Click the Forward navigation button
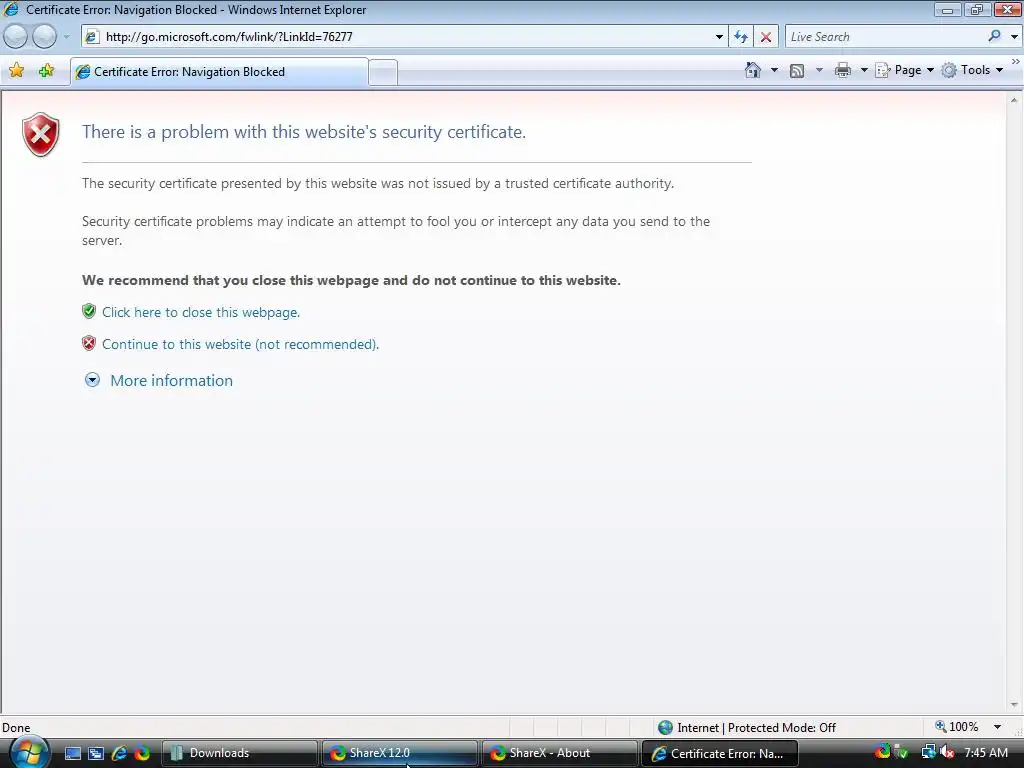This screenshot has width=1024, height=768. coord(44,37)
